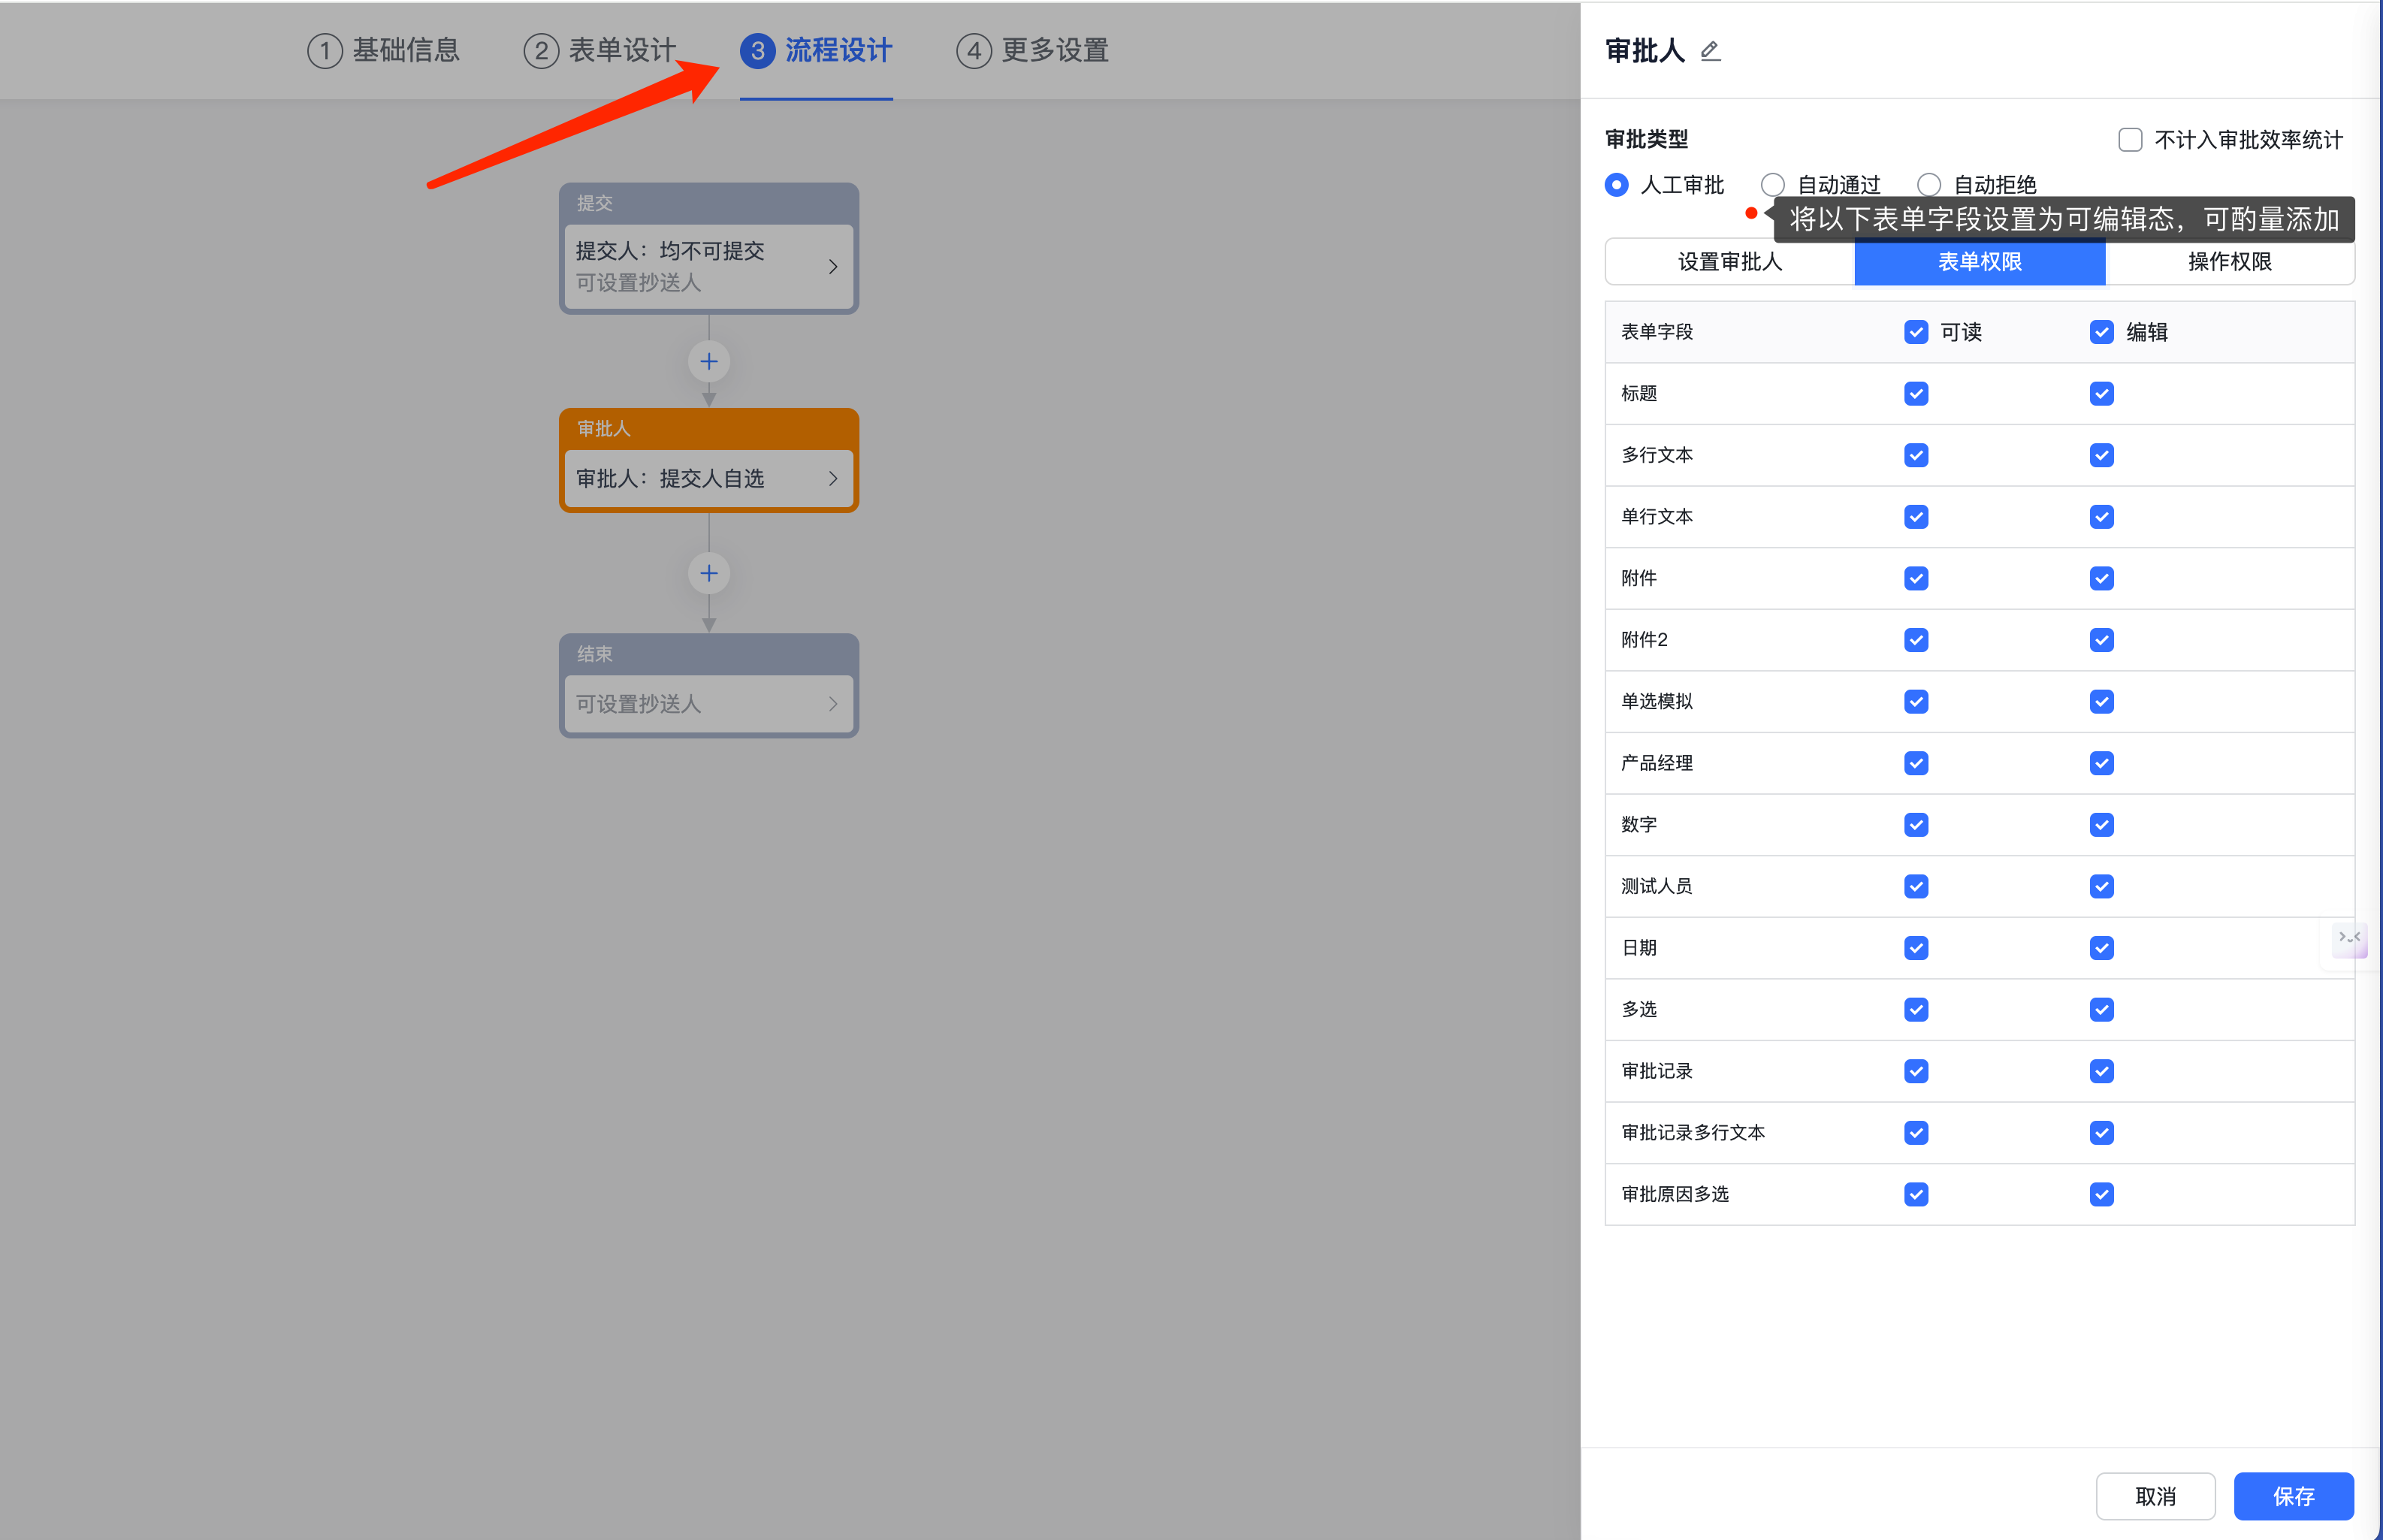Add a node below the 提交 step

(709, 361)
